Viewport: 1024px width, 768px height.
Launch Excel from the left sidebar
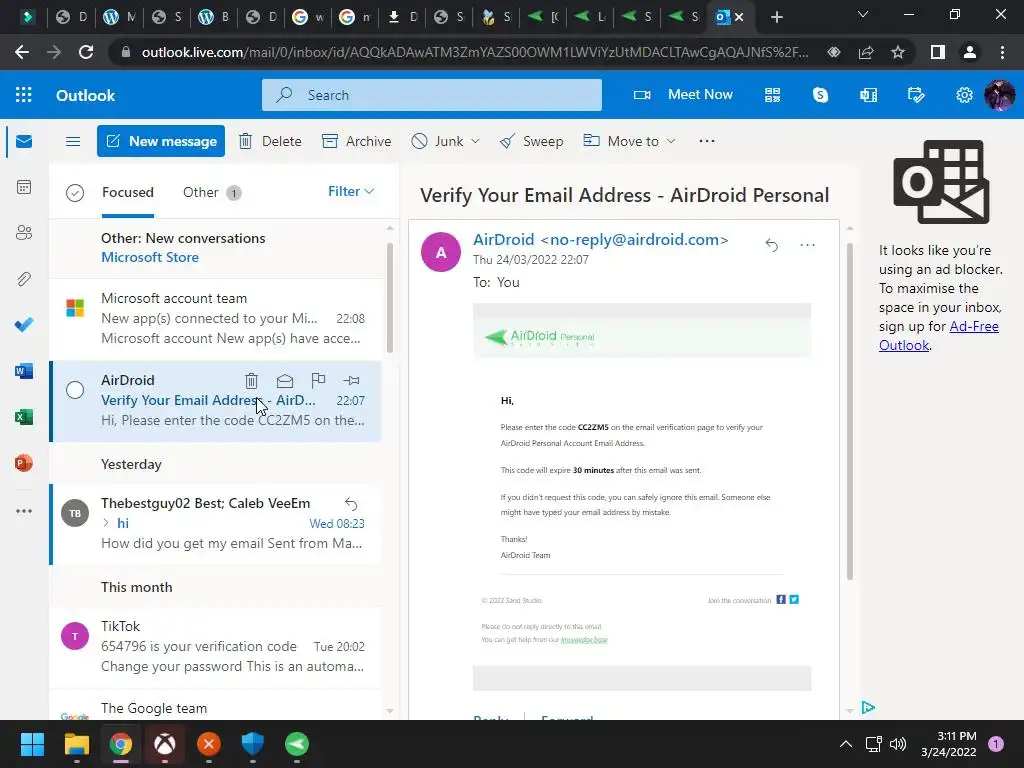coord(24,417)
